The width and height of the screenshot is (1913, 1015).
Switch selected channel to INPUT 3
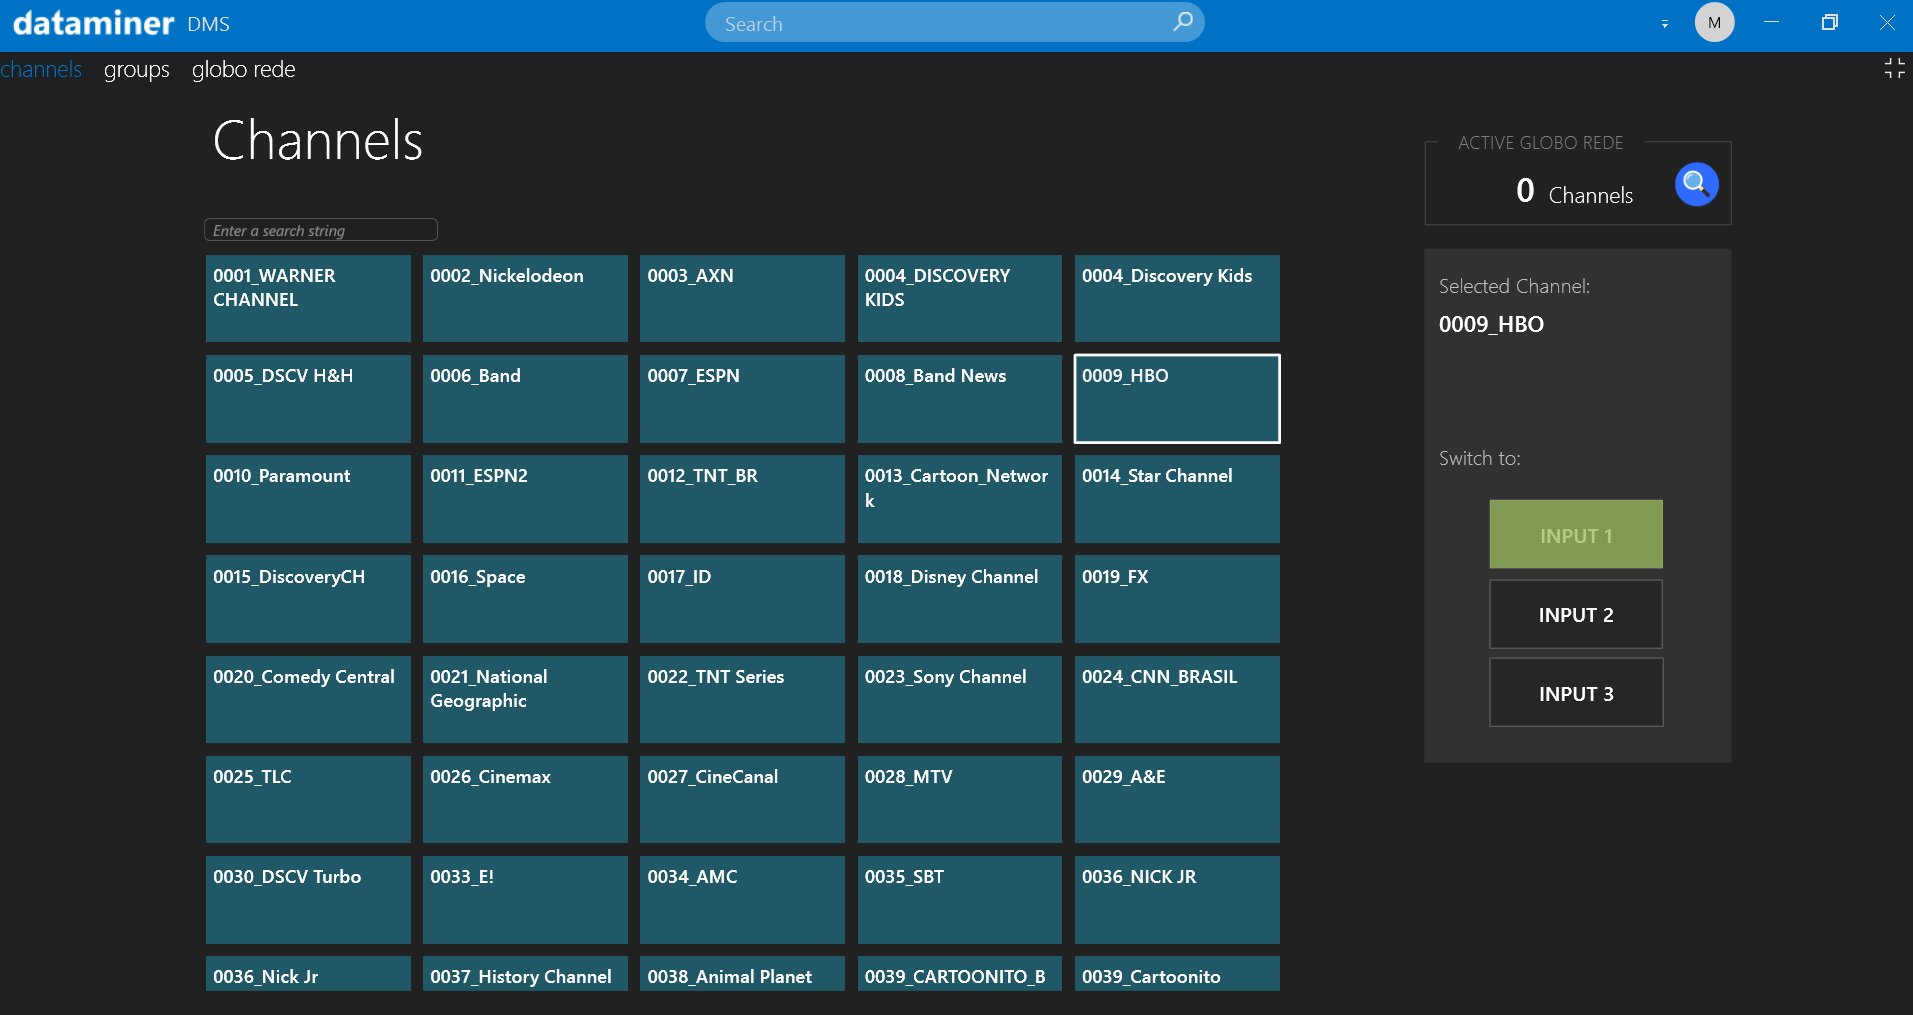click(x=1576, y=693)
